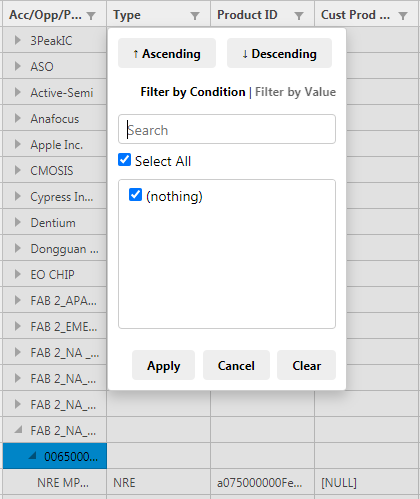Clear the current filter
The image size is (420, 499).
(x=306, y=365)
